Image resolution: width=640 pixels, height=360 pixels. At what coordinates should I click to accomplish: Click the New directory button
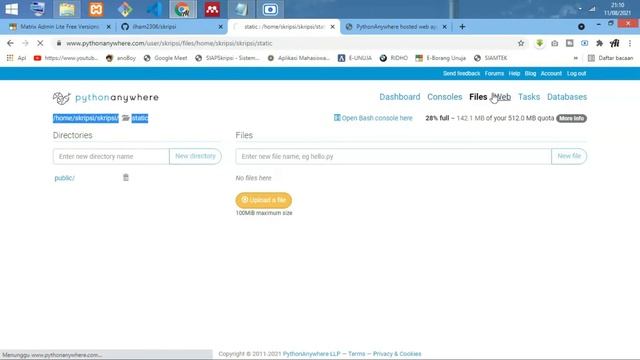click(195, 156)
